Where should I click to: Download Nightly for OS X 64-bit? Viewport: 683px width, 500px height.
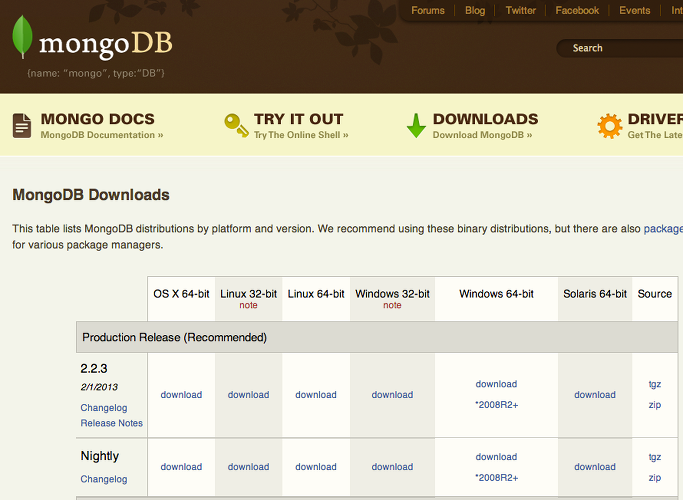pos(181,467)
